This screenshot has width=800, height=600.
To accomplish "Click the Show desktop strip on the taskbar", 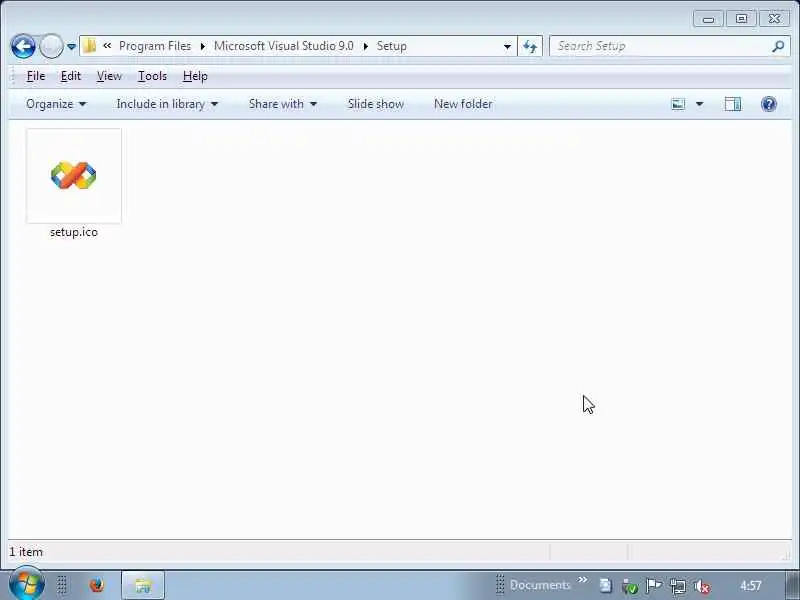I will (793, 585).
